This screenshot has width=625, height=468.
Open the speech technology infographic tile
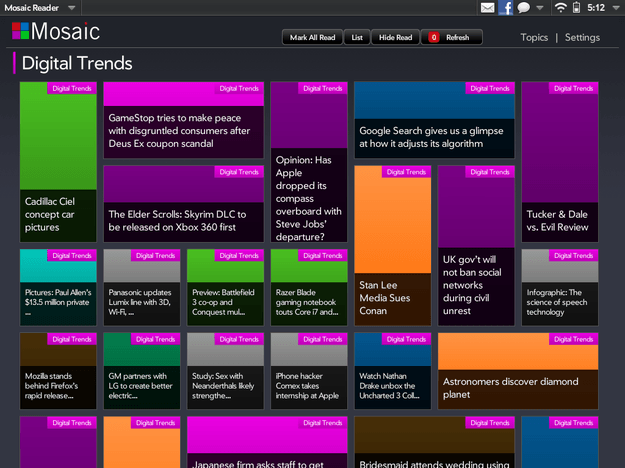pos(560,287)
